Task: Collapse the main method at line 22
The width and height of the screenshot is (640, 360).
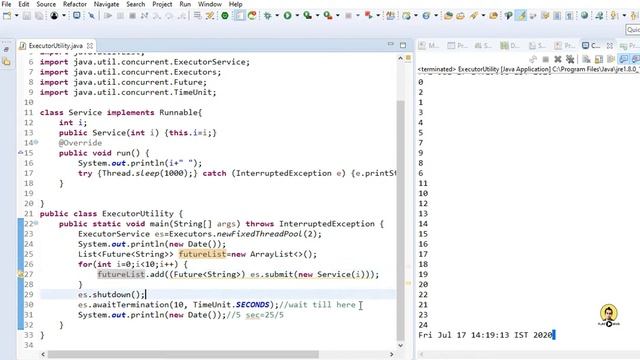Action: (36, 223)
